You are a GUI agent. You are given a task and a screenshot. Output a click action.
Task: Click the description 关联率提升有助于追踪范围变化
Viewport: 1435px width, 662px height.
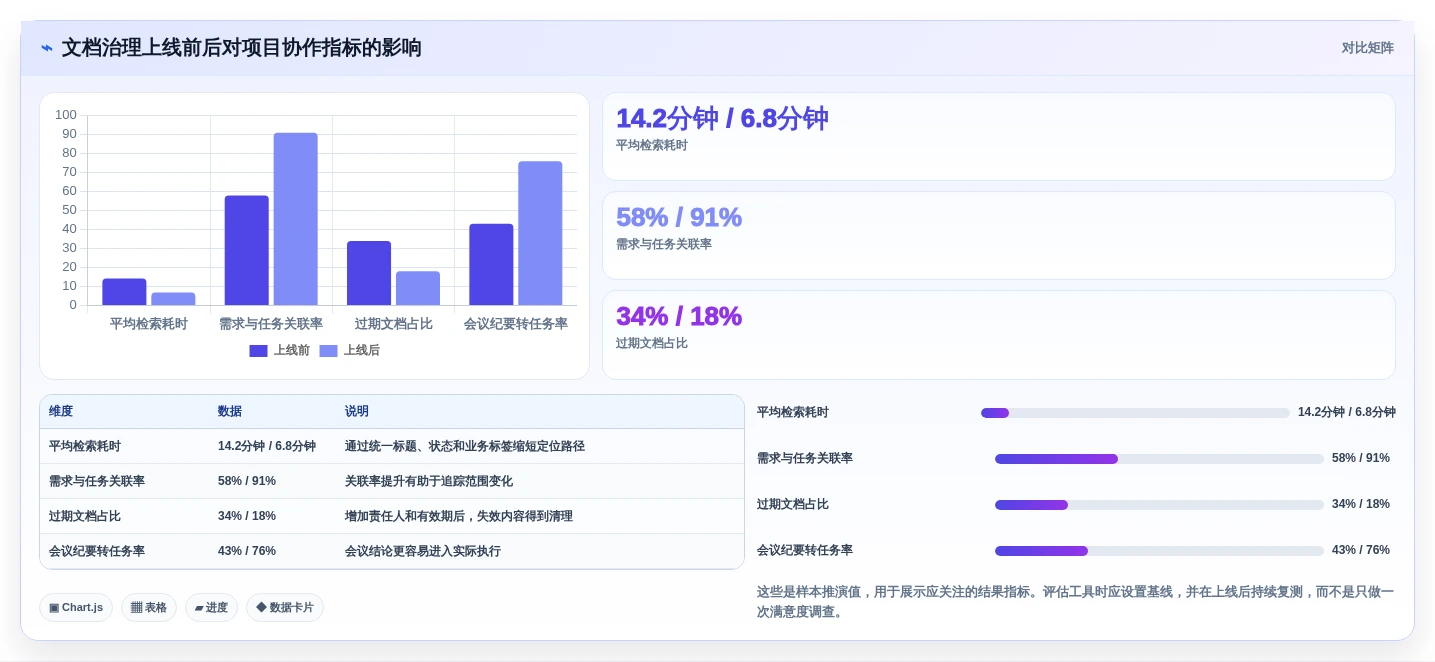pos(429,482)
